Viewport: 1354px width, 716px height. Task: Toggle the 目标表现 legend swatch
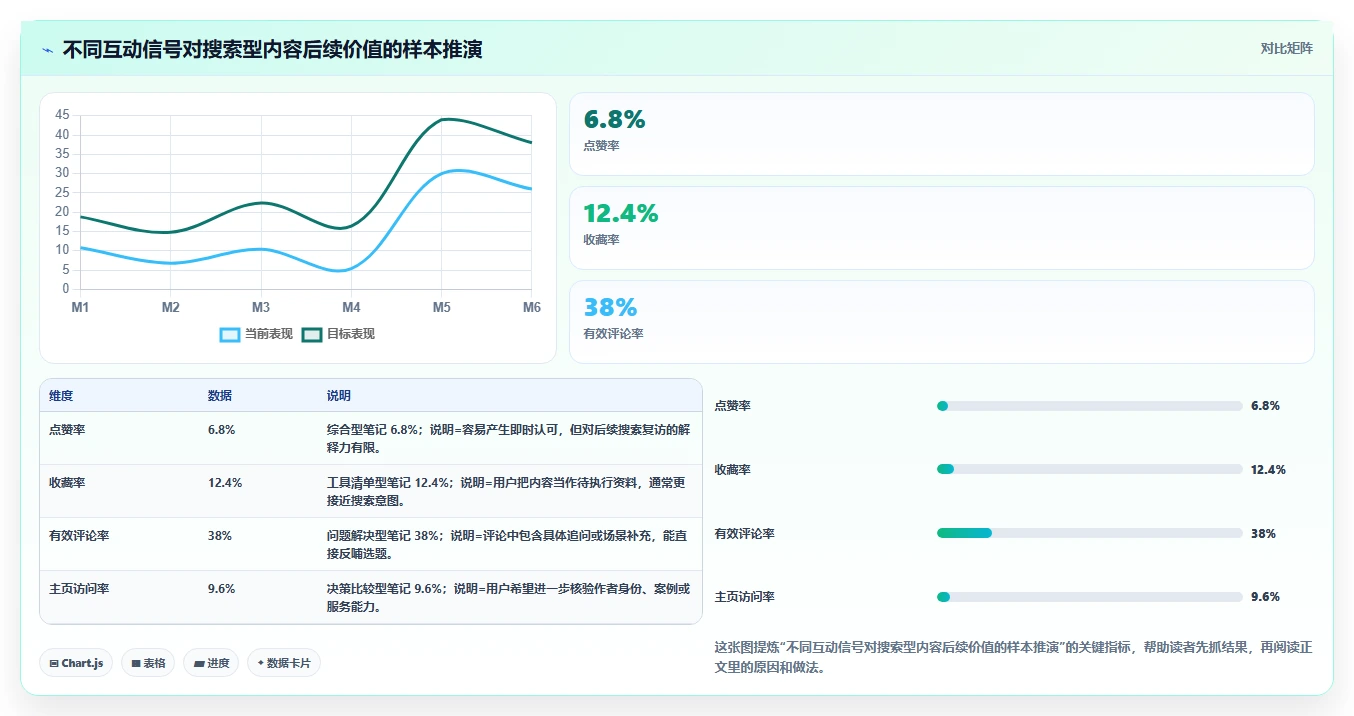[312, 334]
